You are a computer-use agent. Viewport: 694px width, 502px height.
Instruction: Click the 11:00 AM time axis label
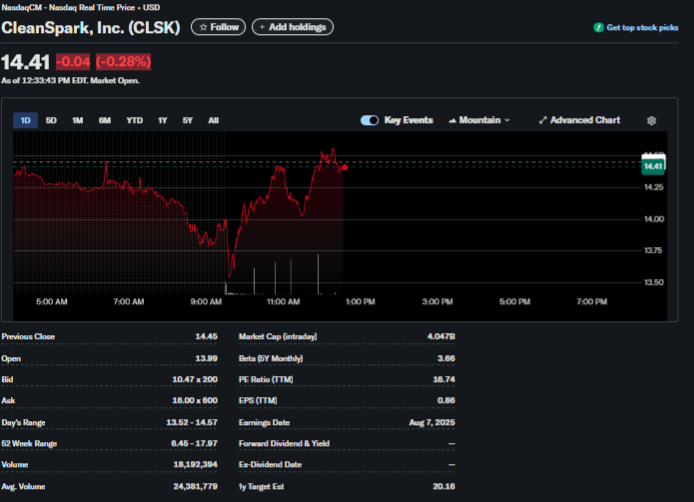click(283, 302)
